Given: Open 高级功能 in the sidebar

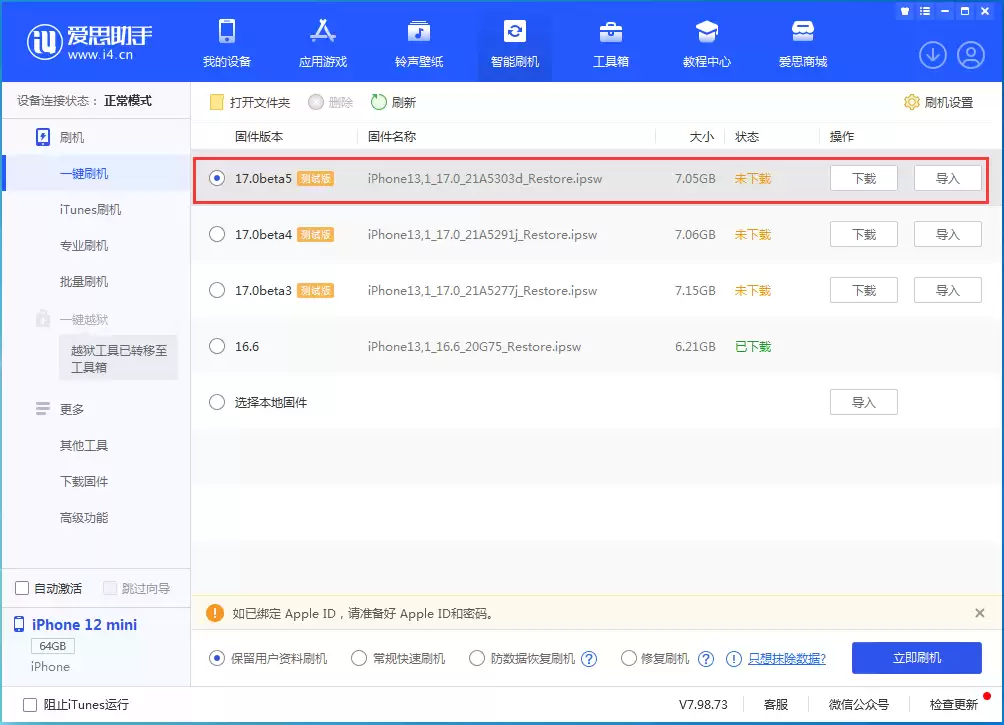Looking at the screenshot, I should 84,517.
